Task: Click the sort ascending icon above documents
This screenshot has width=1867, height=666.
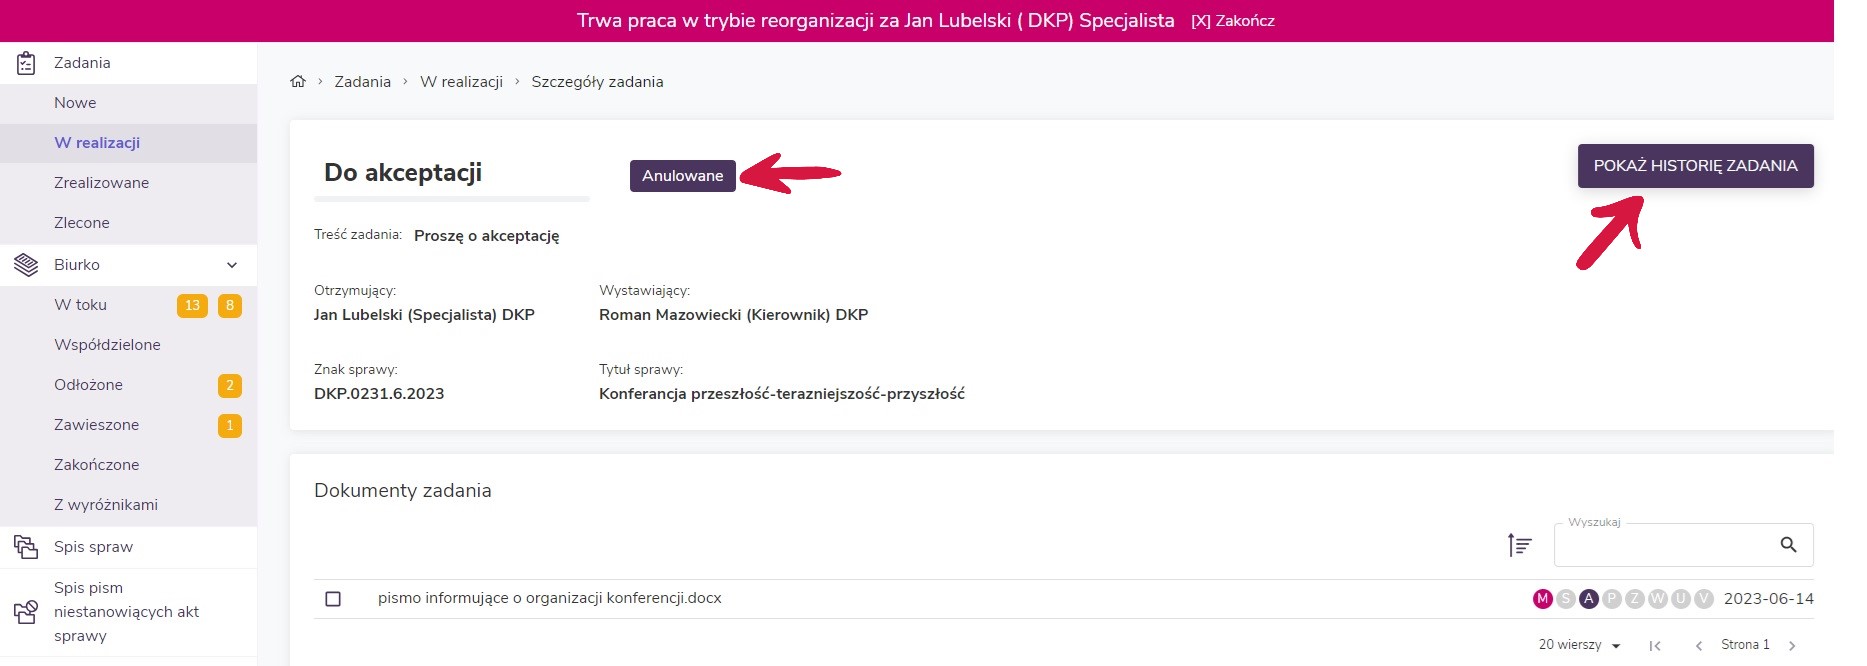Action: 1519,545
